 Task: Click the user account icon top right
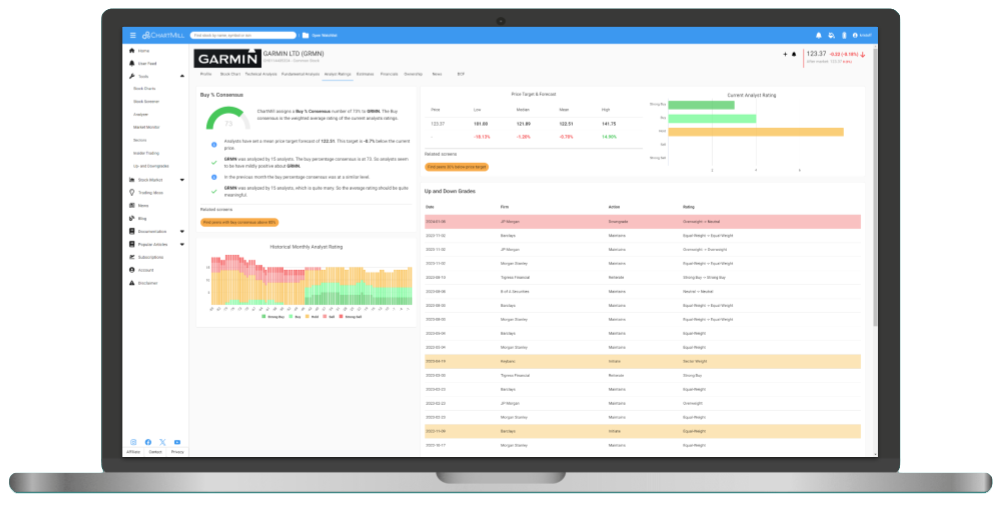point(855,35)
